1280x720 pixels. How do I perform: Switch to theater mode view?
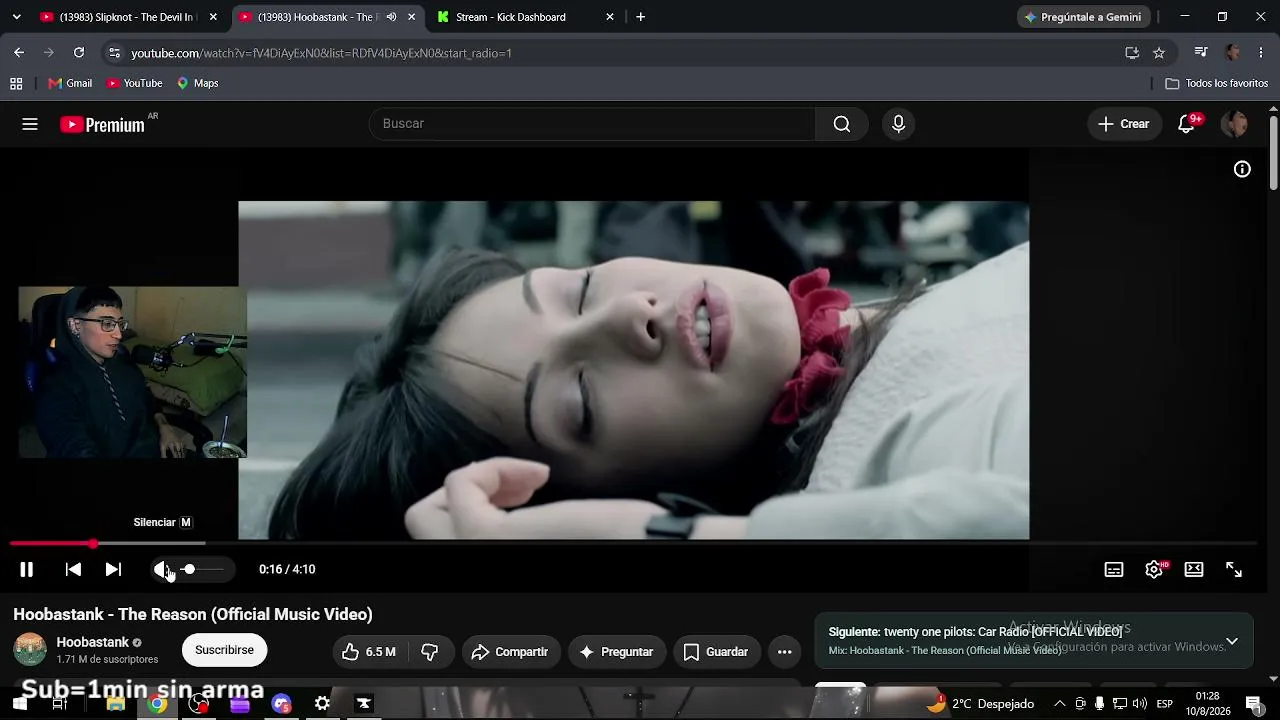point(1194,569)
